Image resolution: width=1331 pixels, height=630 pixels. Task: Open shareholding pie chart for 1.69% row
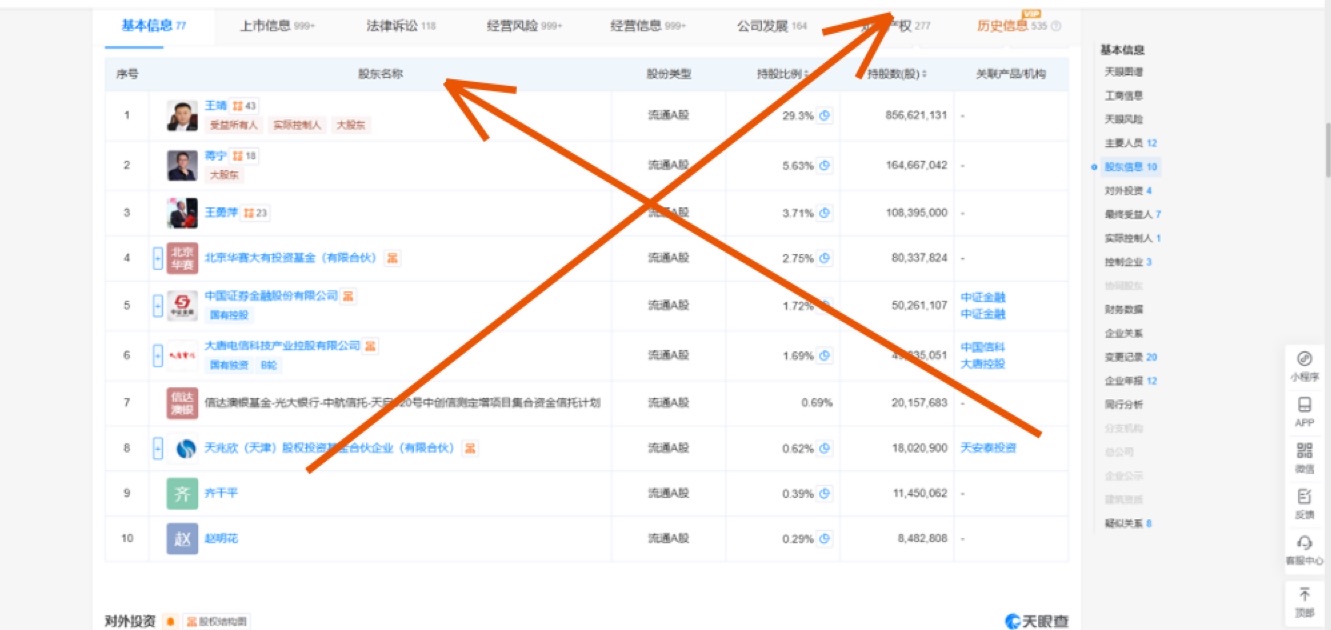click(825, 355)
